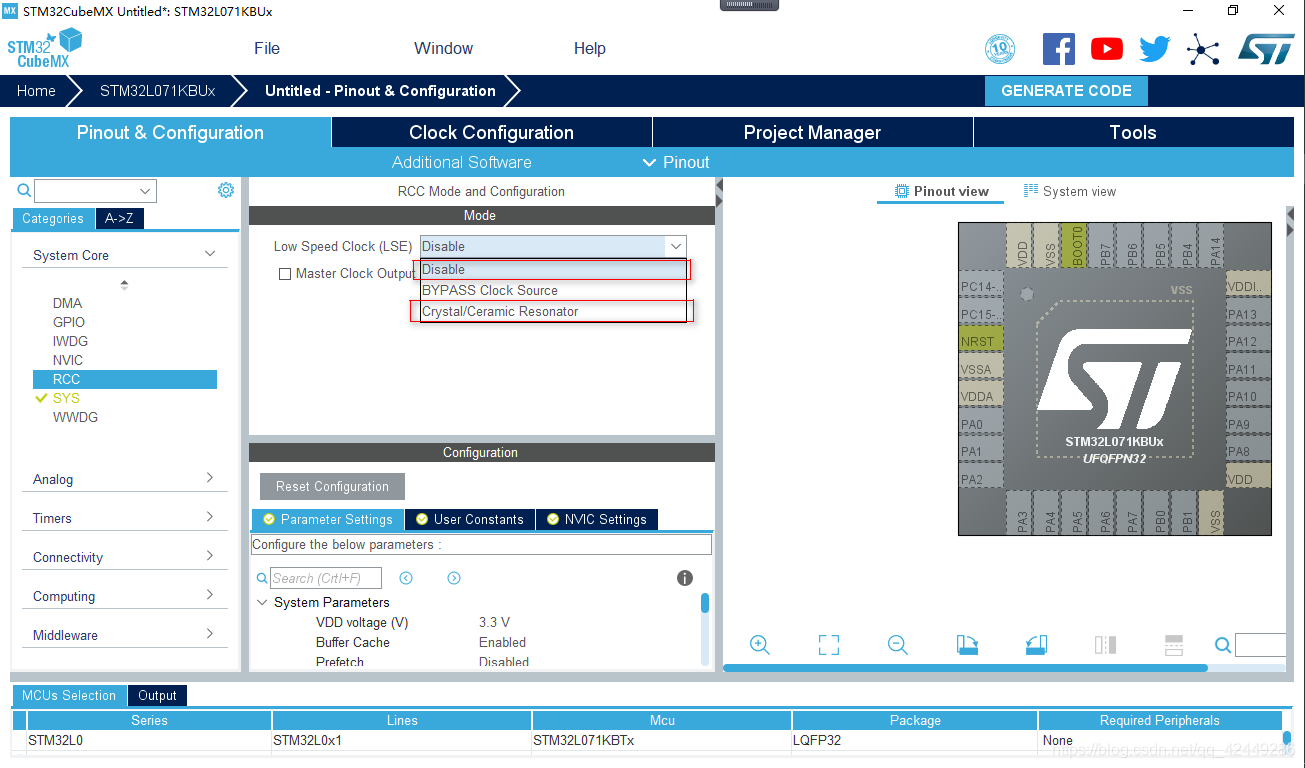Enable the Master Clock Output checkbox
Viewport: 1305px width, 768px height.
click(x=285, y=273)
